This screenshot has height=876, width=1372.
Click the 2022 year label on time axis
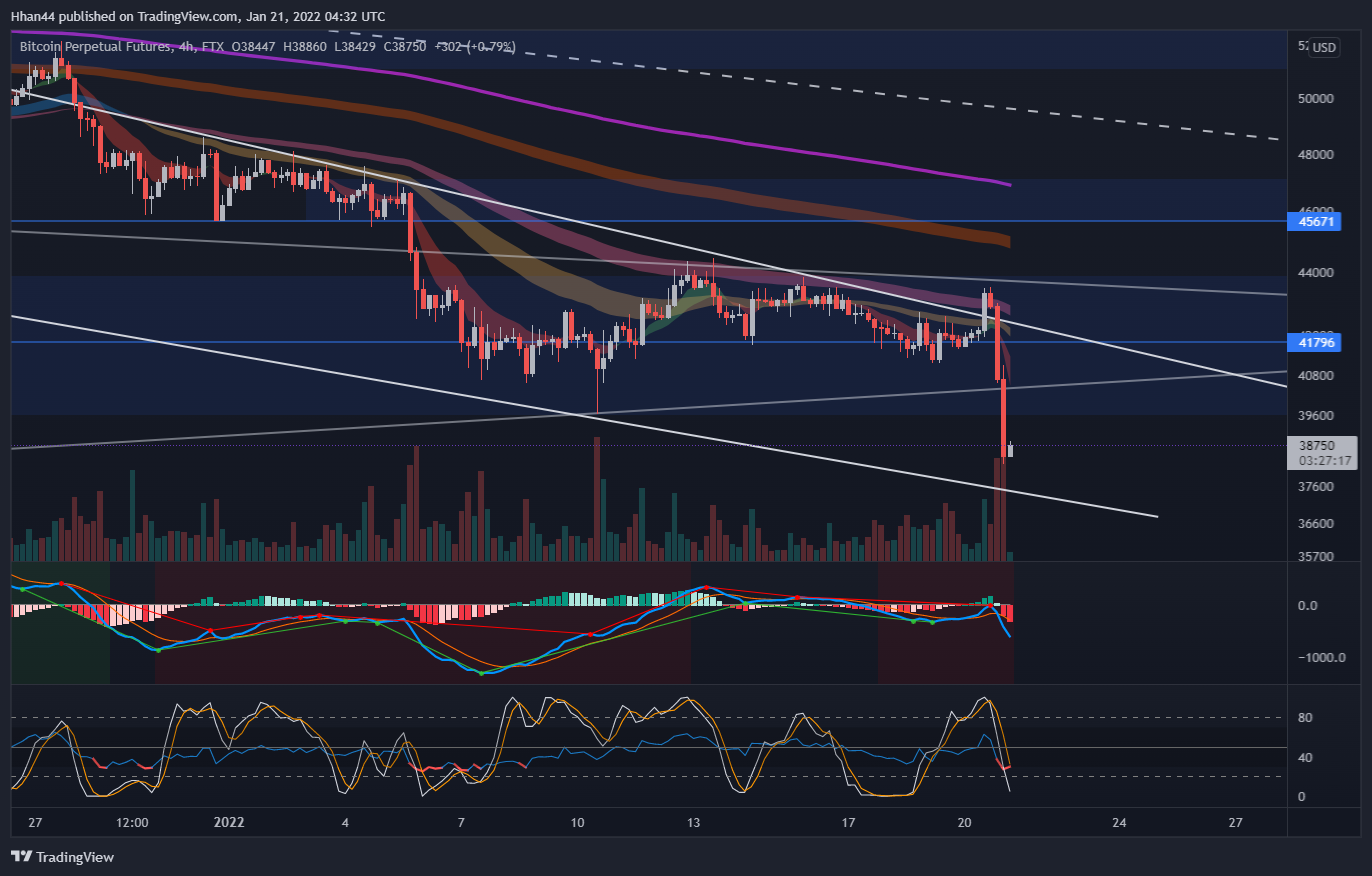point(229,823)
